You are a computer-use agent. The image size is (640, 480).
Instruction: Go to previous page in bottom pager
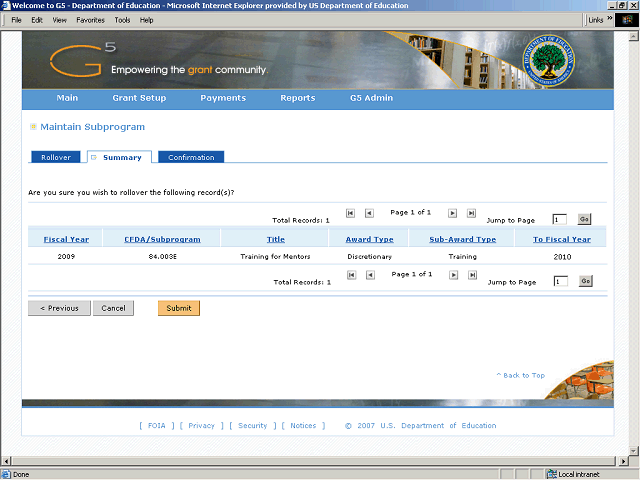pyautogui.click(x=370, y=275)
